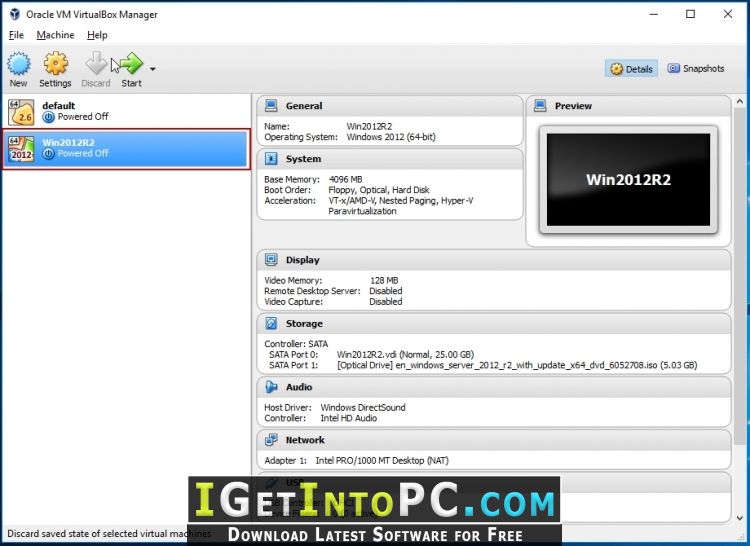Viewport: 750px width, 546px height.
Task: Click the Network section icon
Action: (x=271, y=440)
